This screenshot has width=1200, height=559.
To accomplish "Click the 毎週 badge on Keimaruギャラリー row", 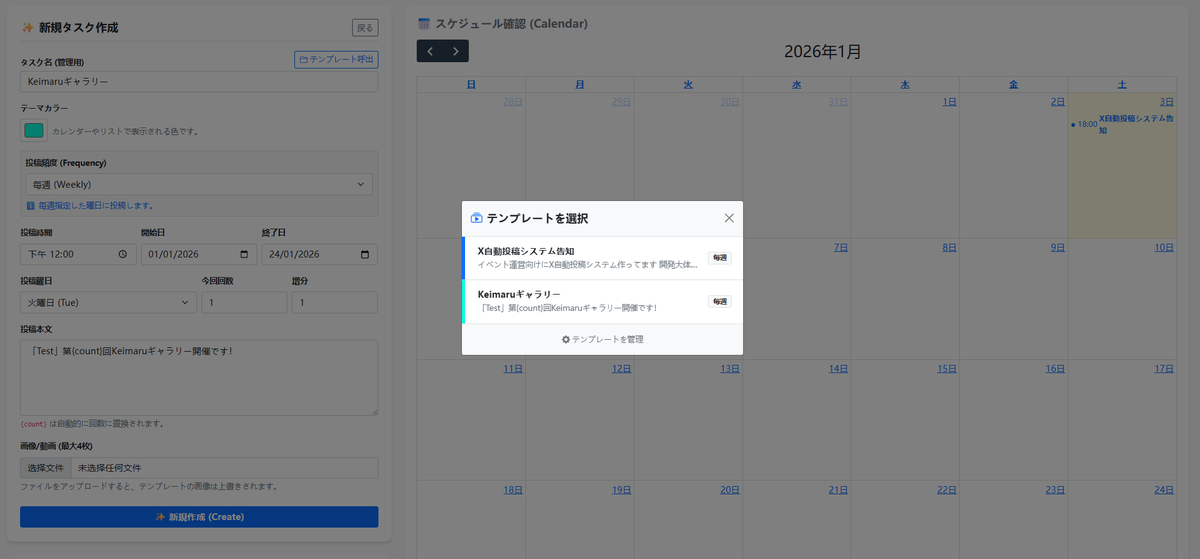I will point(720,301).
